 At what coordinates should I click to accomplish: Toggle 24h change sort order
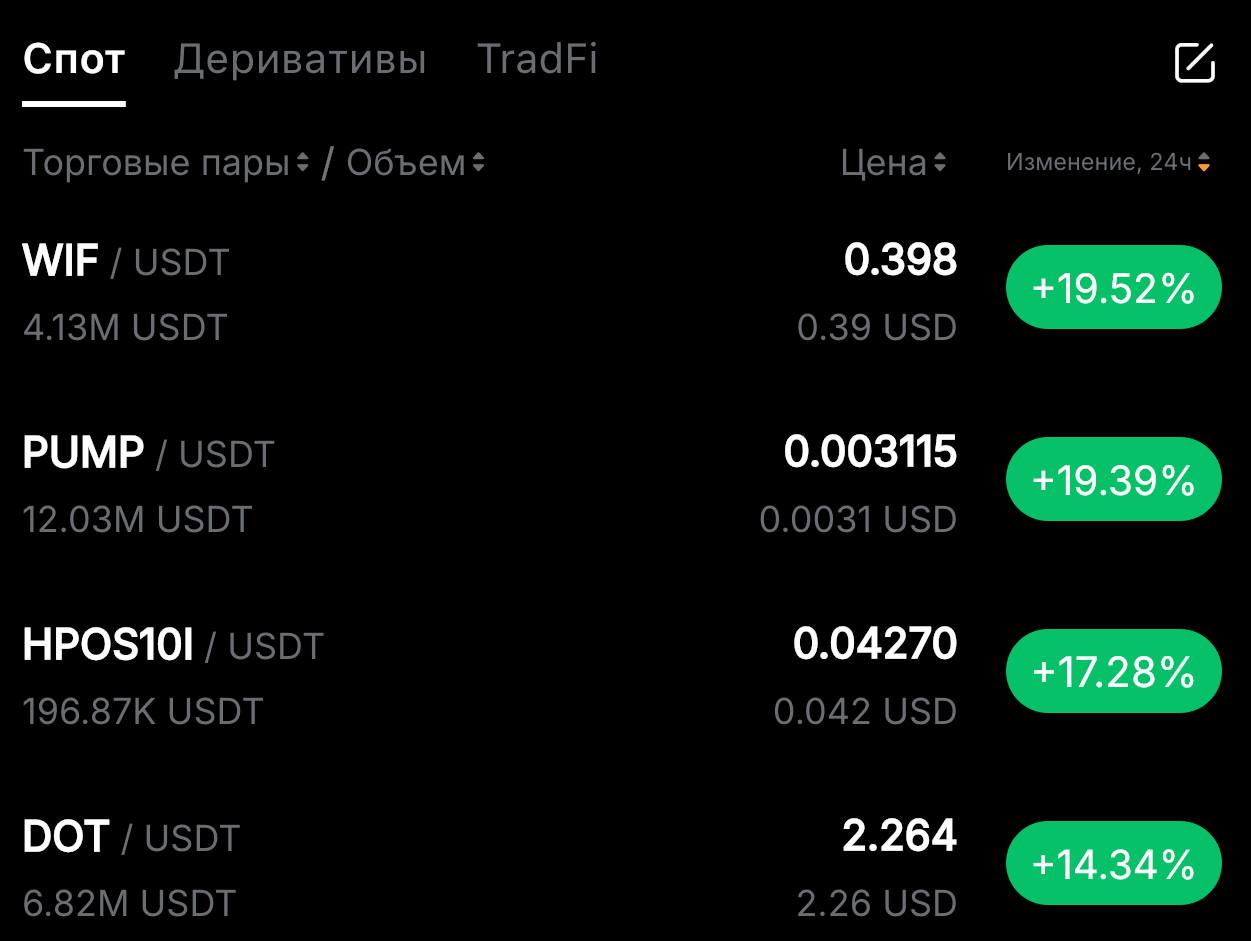[1204, 162]
